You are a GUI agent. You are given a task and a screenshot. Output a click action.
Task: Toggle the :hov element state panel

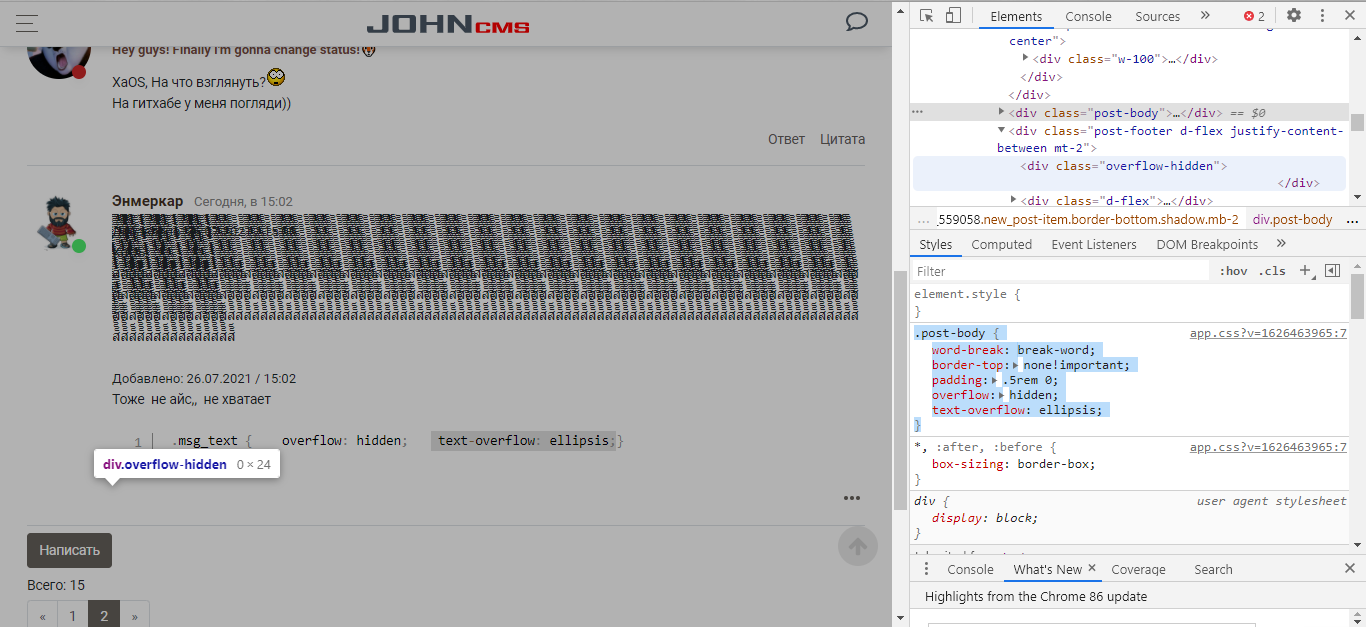1233,271
